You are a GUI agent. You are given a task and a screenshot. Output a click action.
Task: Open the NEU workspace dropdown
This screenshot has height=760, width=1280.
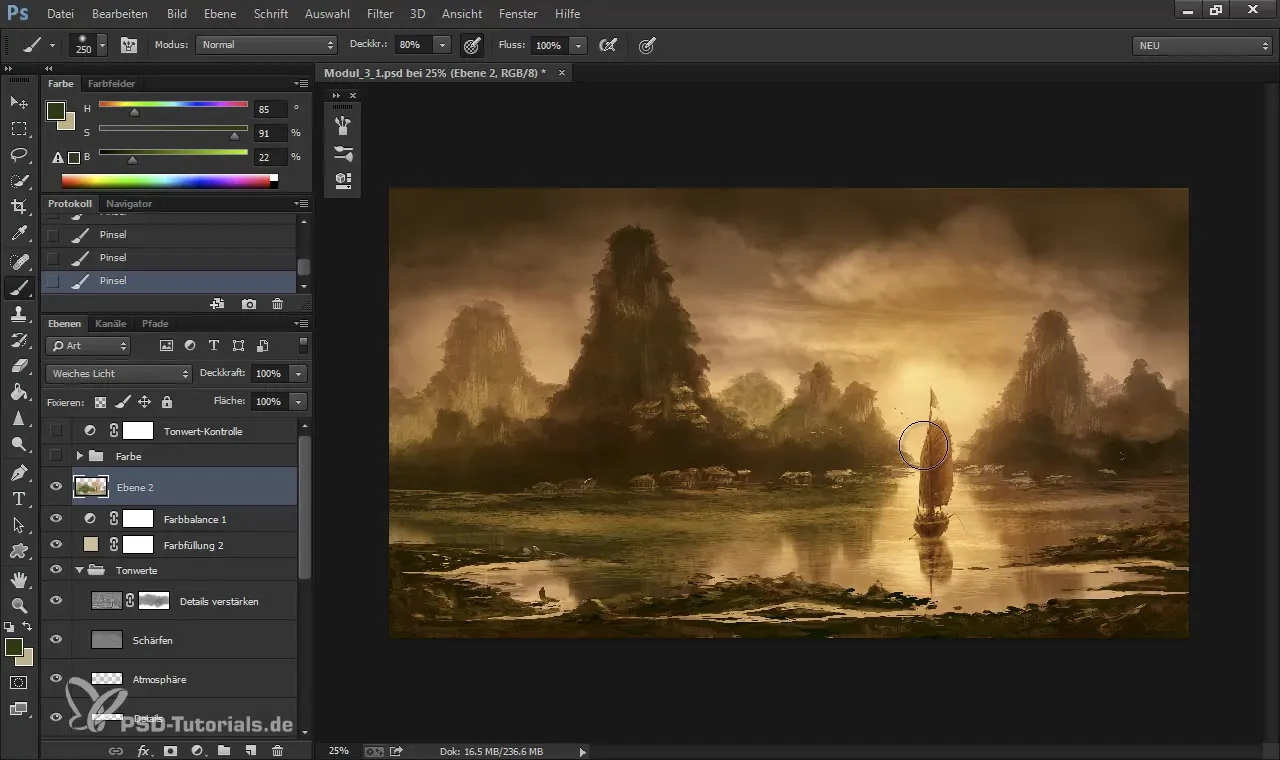click(x=1202, y=45)
